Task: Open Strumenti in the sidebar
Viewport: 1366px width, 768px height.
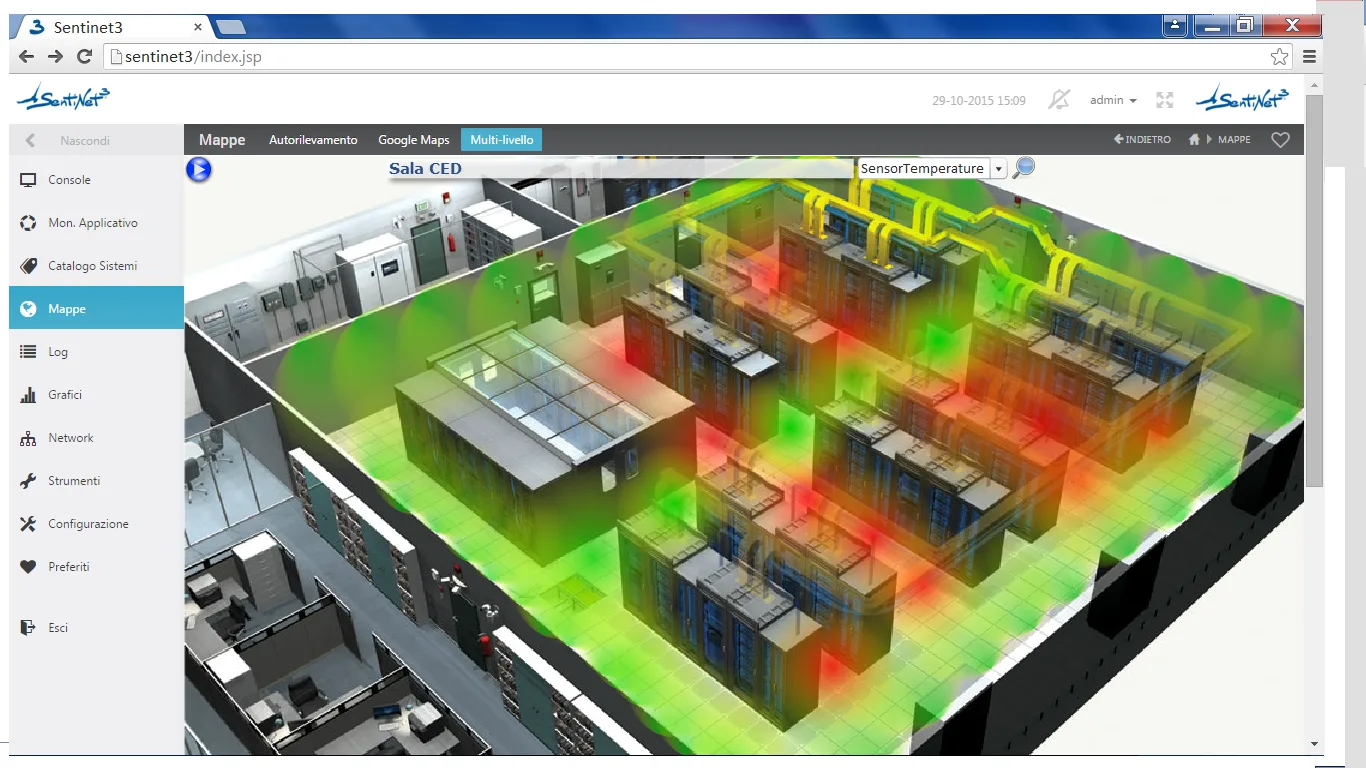Action: pyautogui.click(x=96, y=481)
